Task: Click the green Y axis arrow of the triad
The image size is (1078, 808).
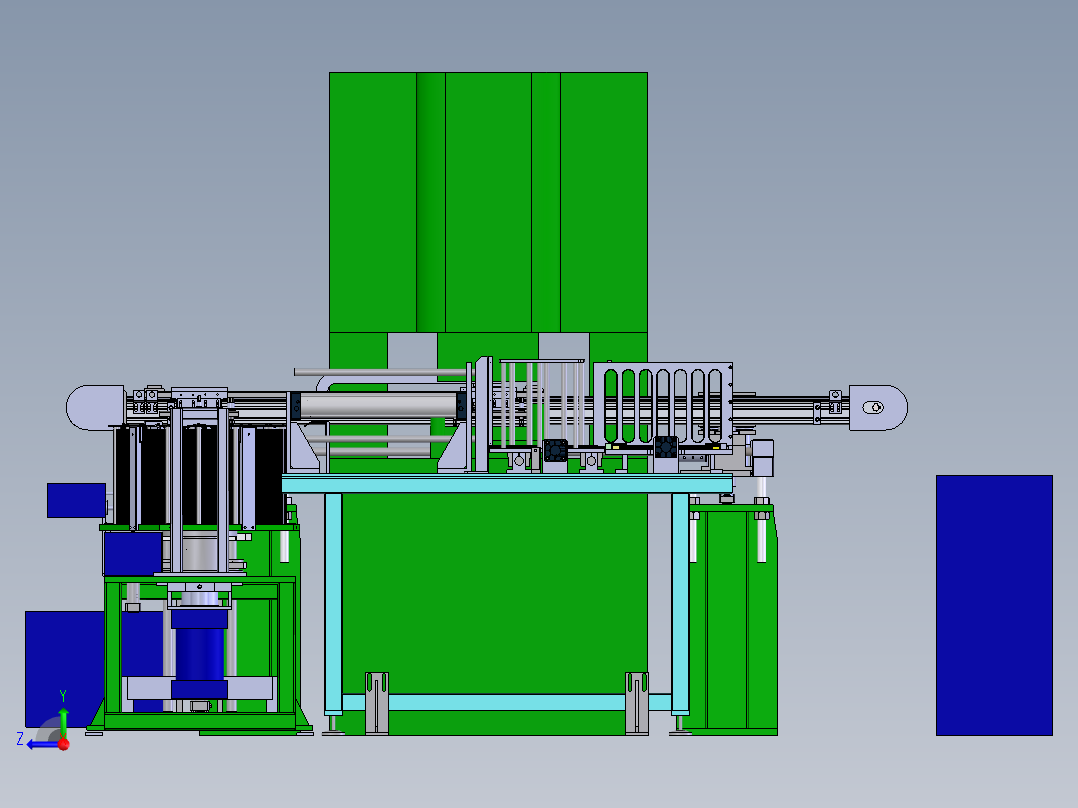Action: (x=63, y=722)
